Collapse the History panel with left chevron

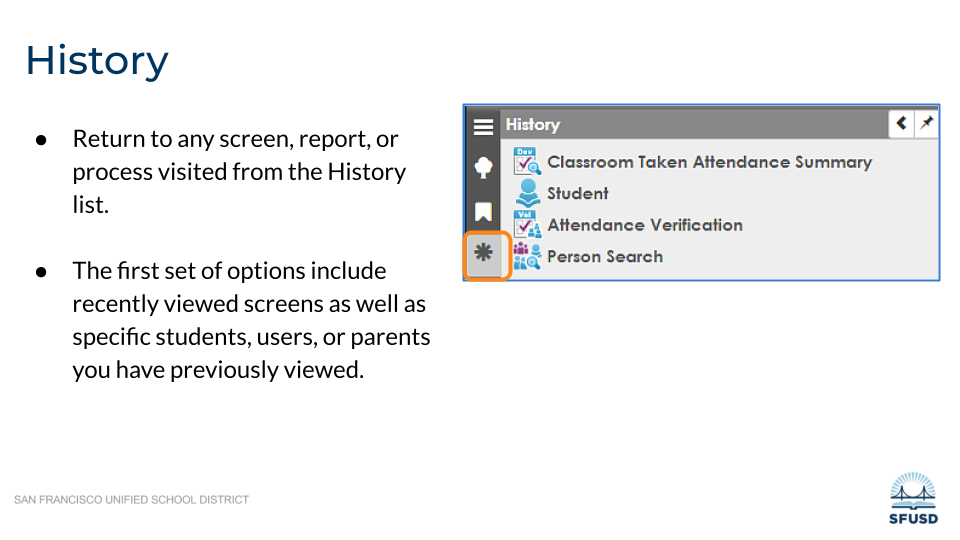902,123
